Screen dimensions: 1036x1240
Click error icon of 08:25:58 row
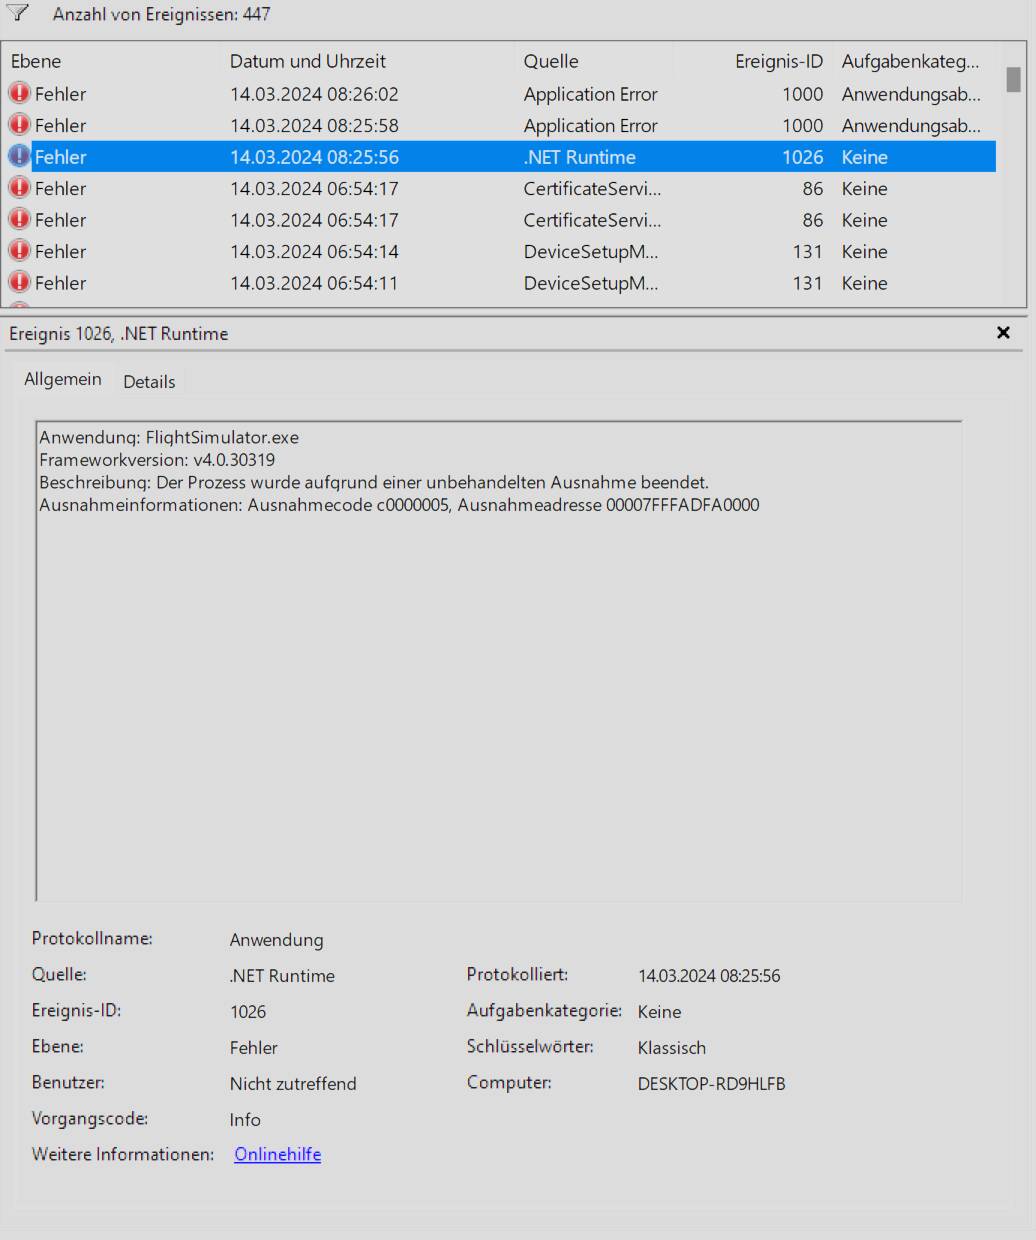coord(19,125)
